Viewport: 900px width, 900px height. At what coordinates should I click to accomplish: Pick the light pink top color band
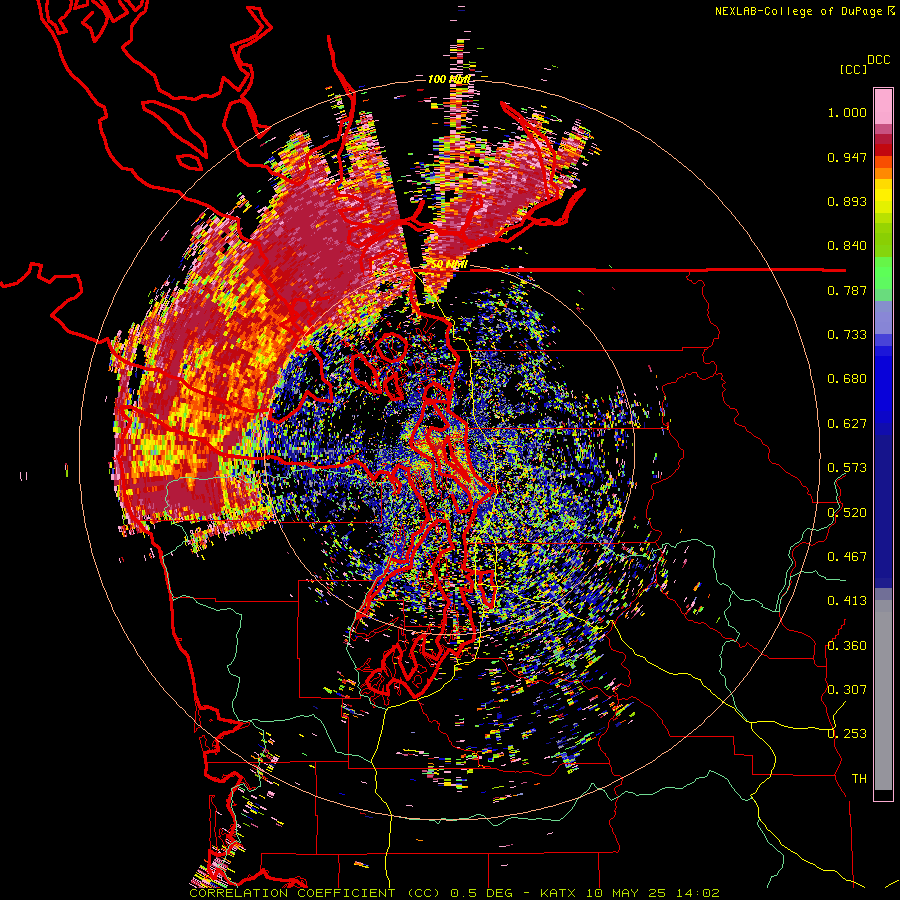883,106
